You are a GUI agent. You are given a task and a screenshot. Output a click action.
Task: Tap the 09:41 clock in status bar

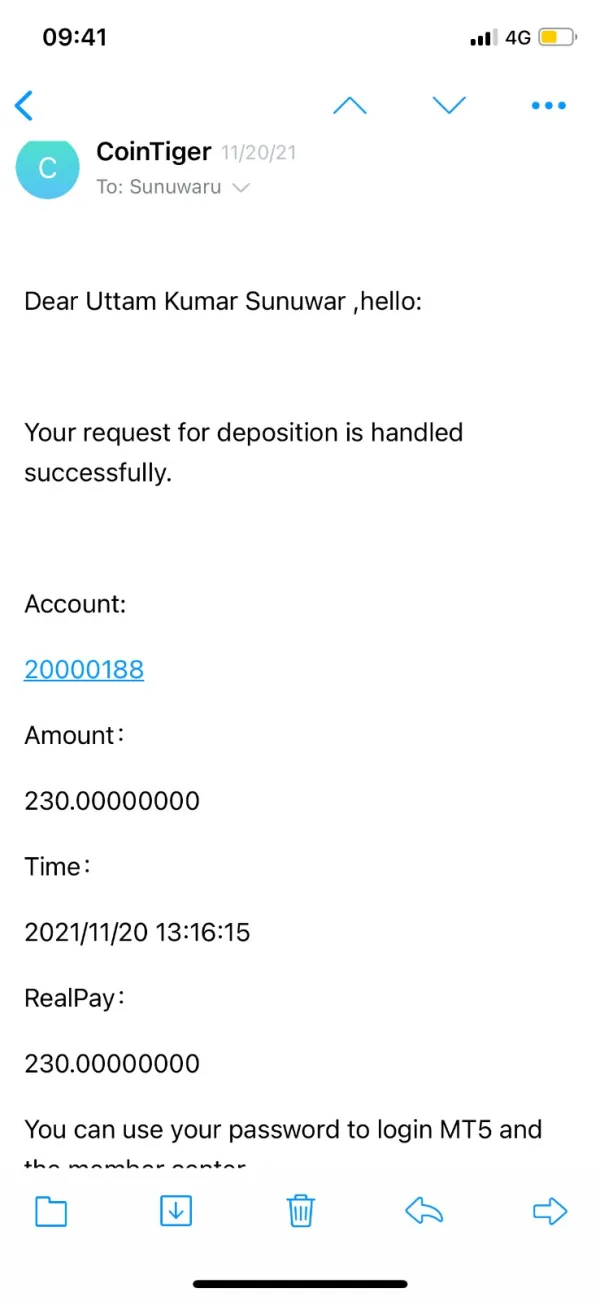coord(74,38)
